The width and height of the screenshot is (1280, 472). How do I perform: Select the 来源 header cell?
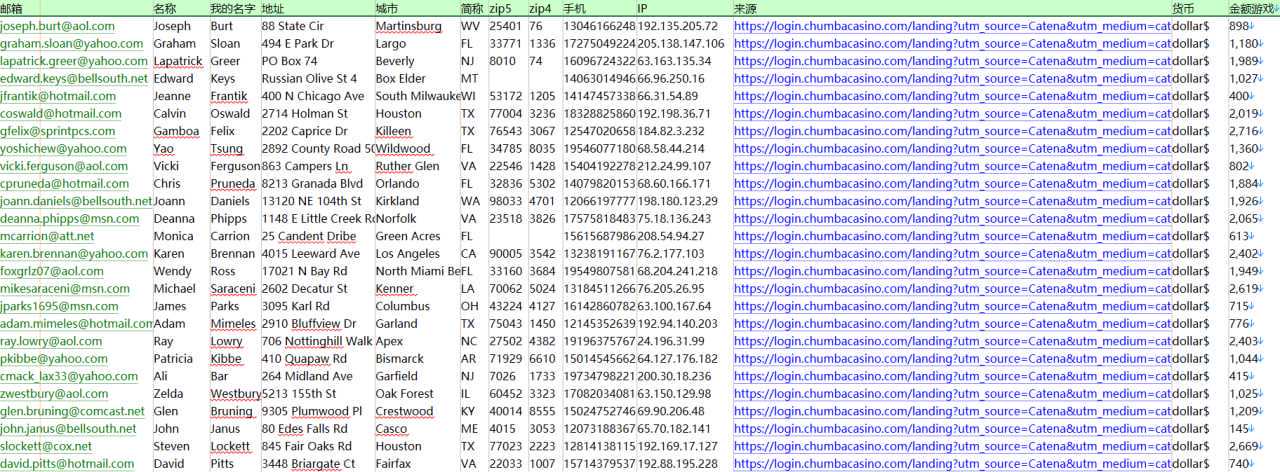coord(745,8)
